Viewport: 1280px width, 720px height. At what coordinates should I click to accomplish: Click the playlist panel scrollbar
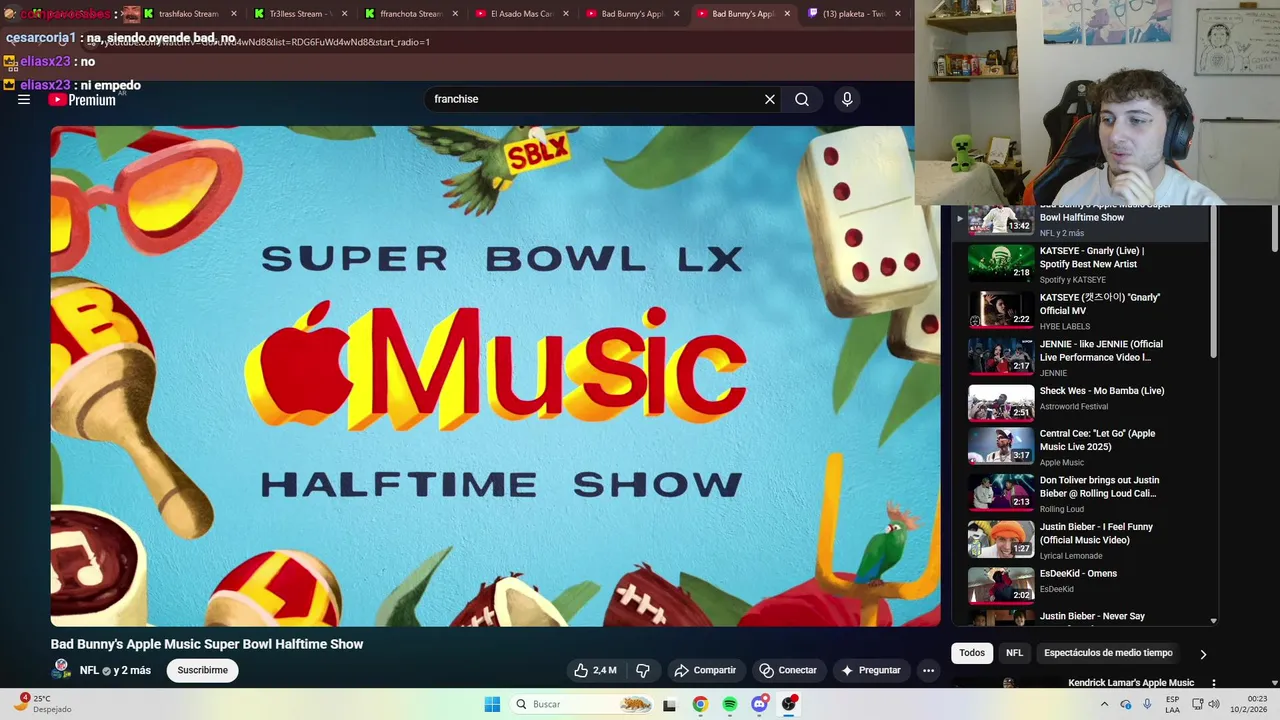point(1213,281)
